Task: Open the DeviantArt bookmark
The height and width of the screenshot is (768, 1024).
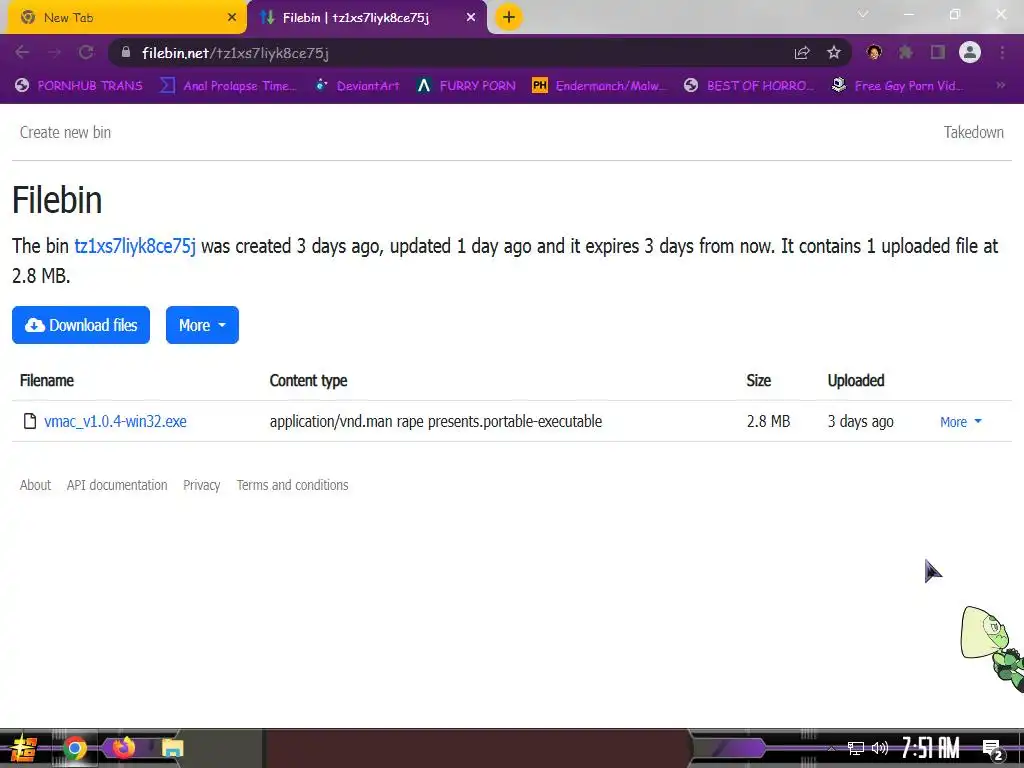Action: (357, 86)
